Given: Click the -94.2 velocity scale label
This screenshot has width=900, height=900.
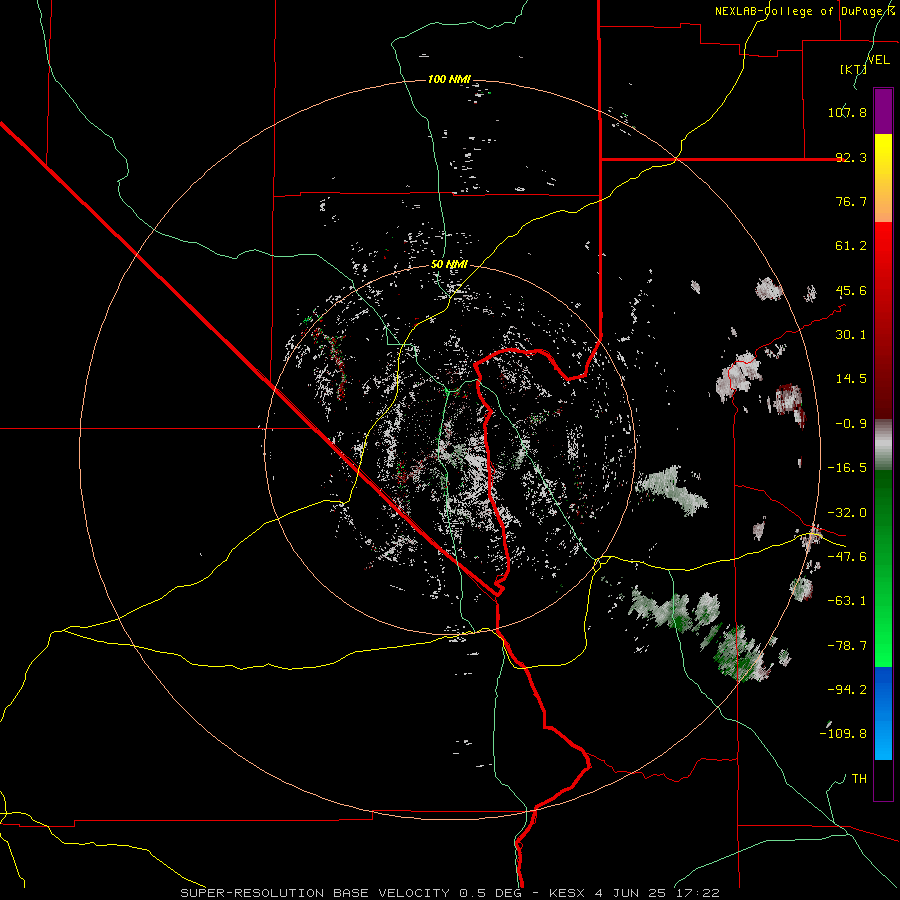Looking at the screenshot, I should tap(847, 690).
